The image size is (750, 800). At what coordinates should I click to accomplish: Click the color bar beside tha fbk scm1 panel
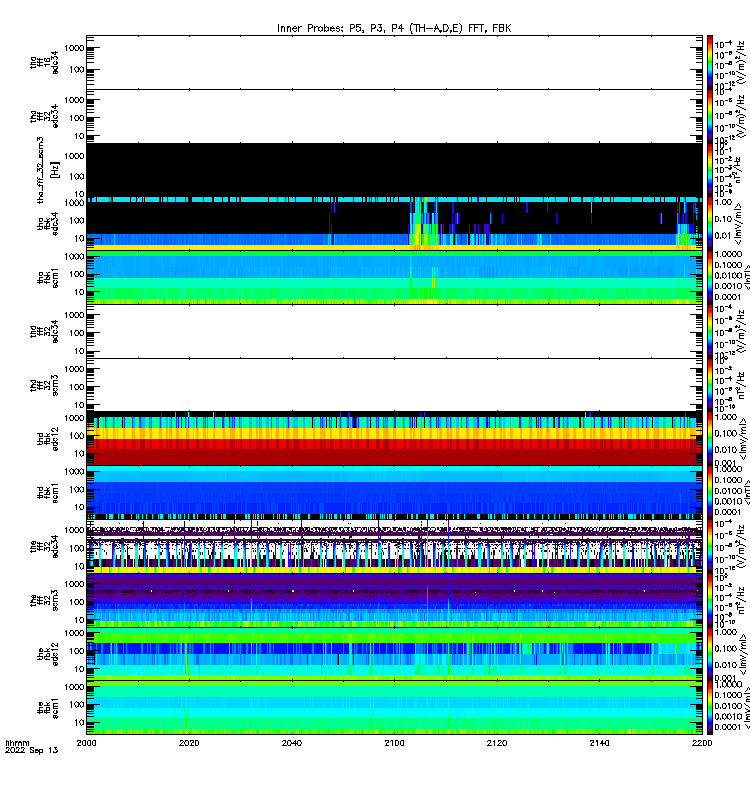click(710, 278)
